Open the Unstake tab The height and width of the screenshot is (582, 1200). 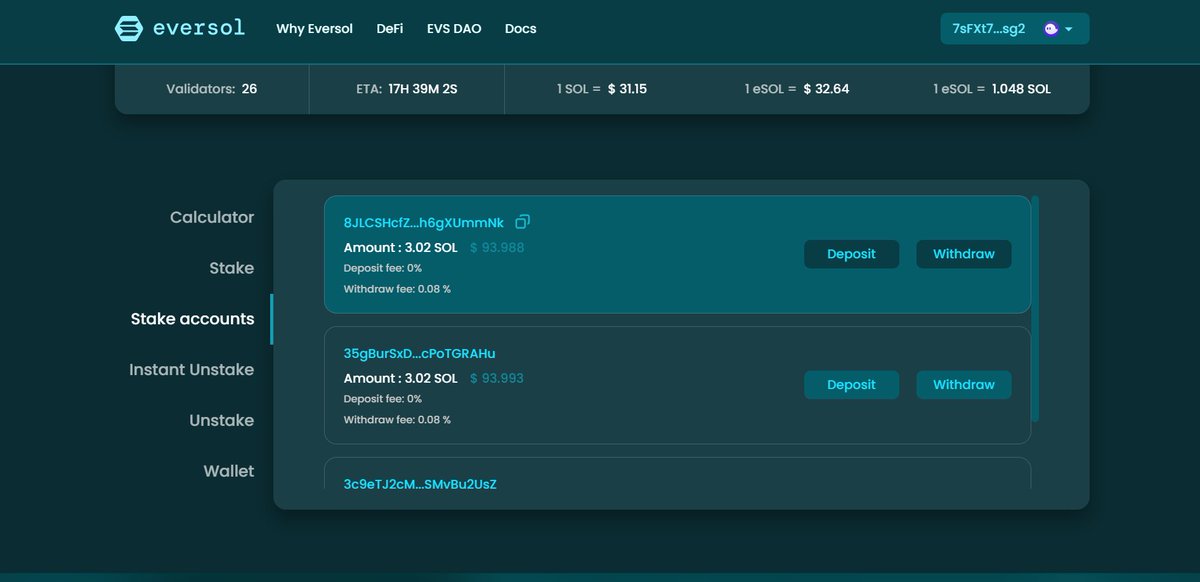(x=222, y=420)
